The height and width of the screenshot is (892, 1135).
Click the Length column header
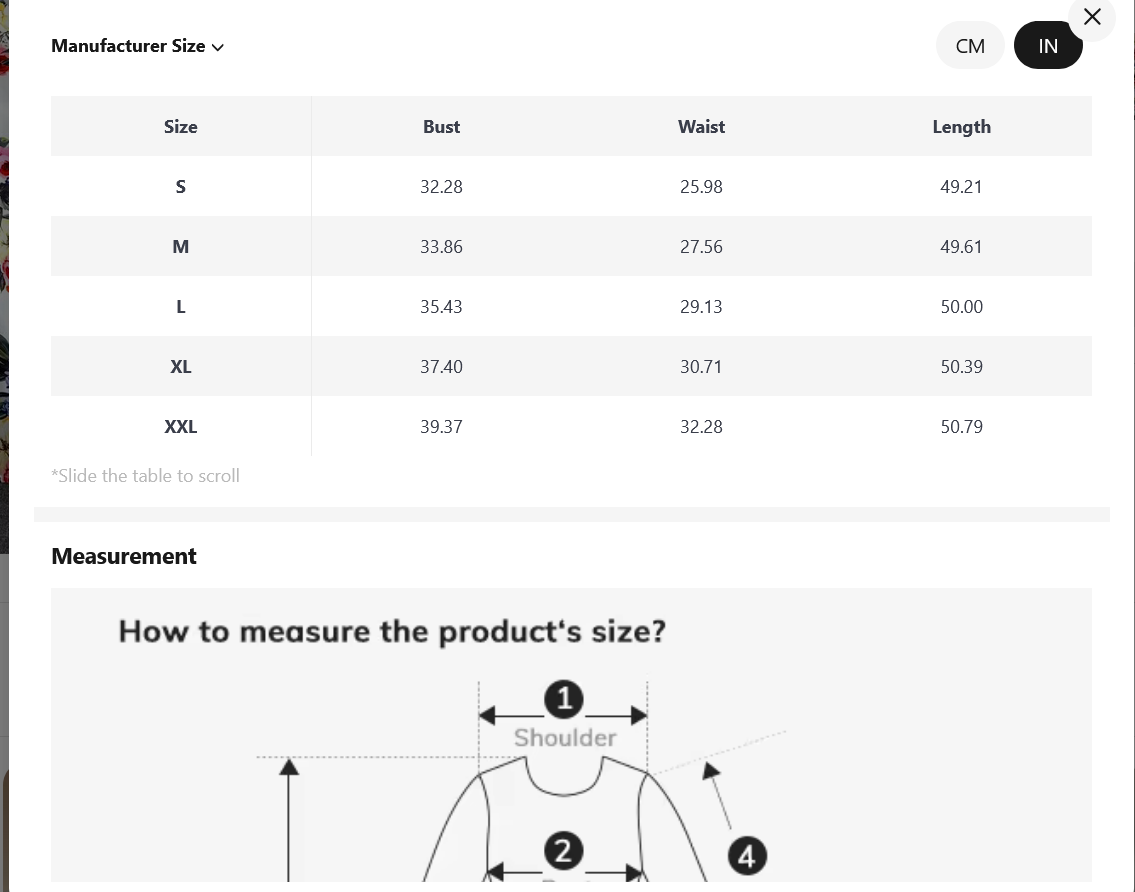click(961, 127)
